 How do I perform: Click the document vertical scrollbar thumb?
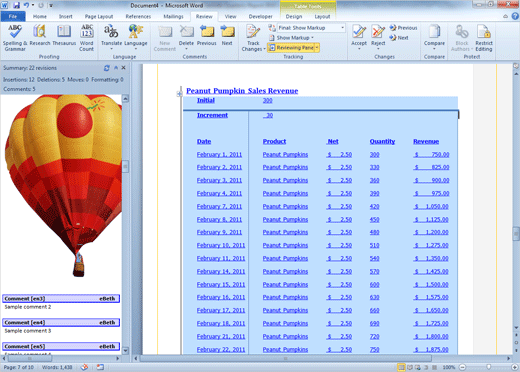click(x=516, y=233)
